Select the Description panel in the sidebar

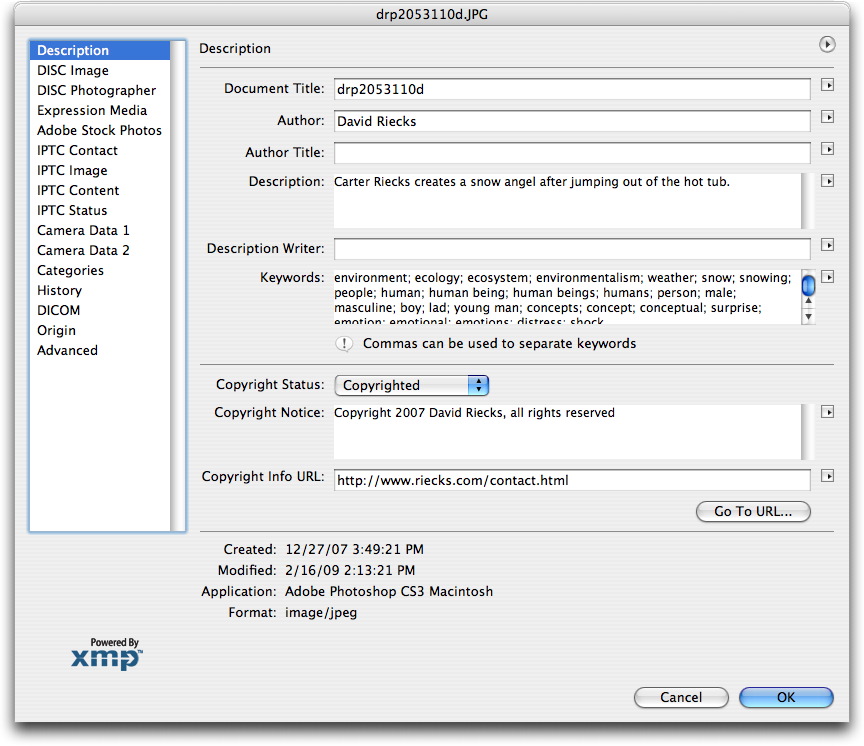pyautogui.click(x=100, y=50)
